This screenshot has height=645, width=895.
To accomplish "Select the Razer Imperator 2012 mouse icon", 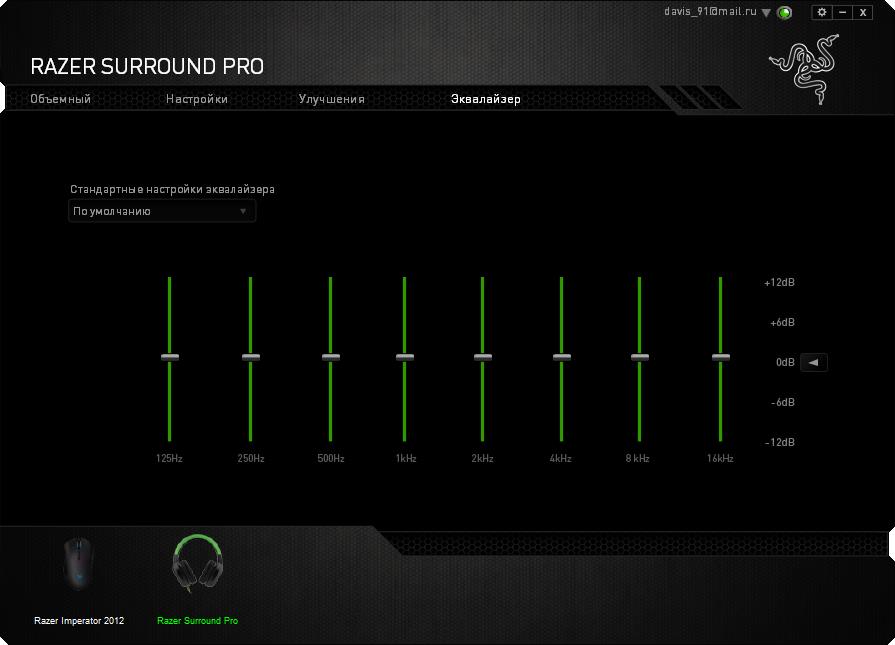I will 79,565.
